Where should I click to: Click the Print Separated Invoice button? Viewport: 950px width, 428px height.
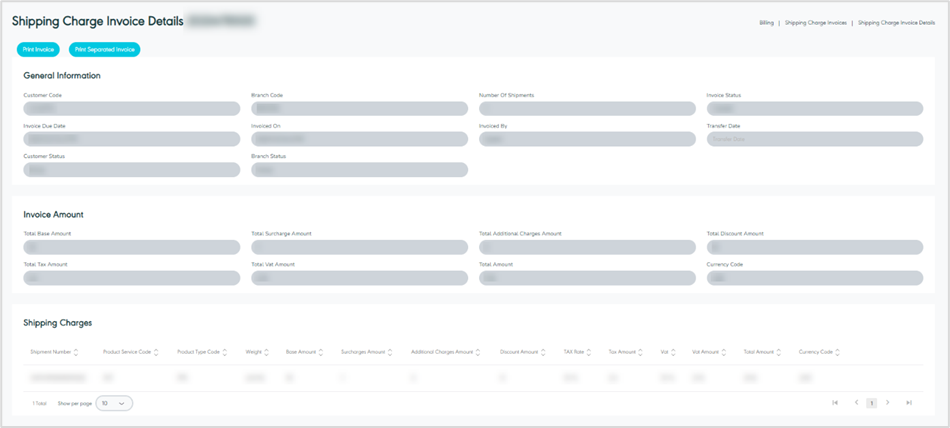click(x=104, y=49)
